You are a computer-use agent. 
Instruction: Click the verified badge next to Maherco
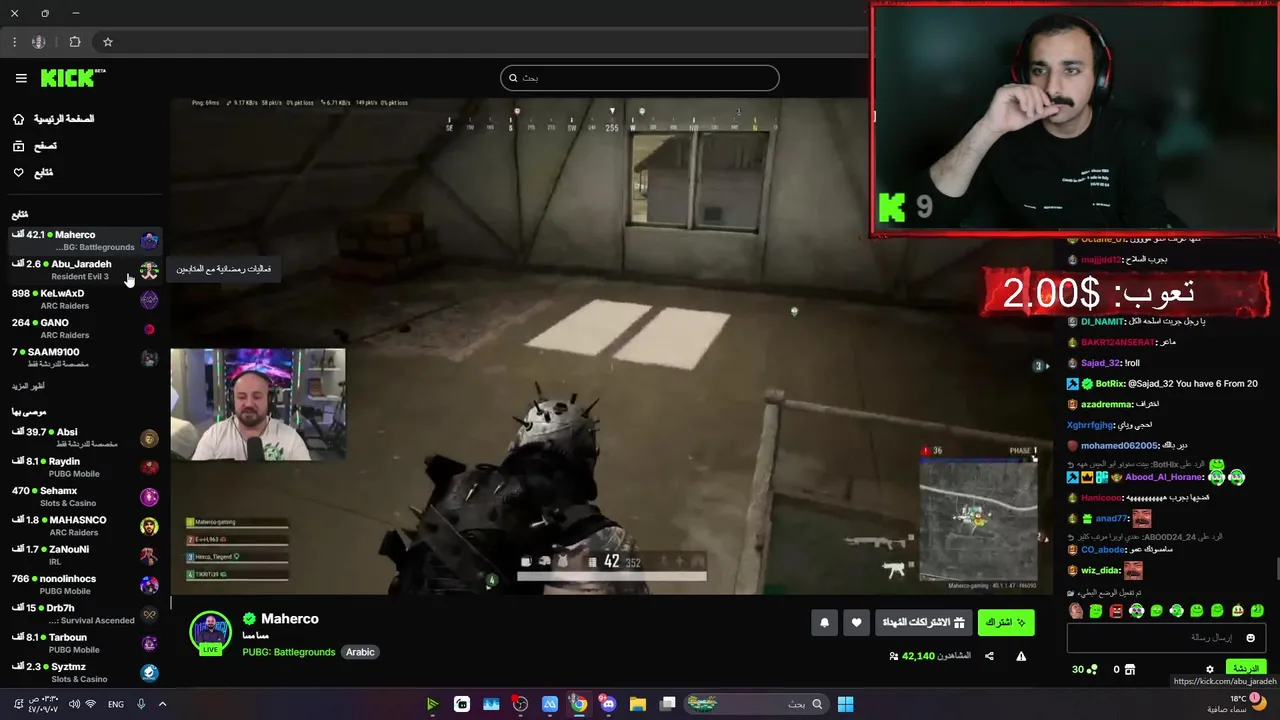(249, 619)
